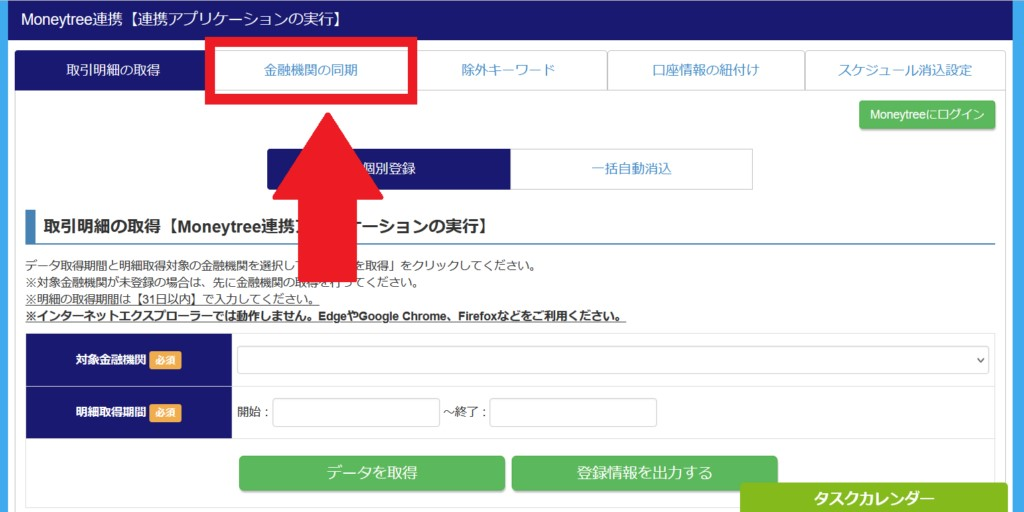Open the 除外キーワード tab
The image size is (1024, 512).
508,71
